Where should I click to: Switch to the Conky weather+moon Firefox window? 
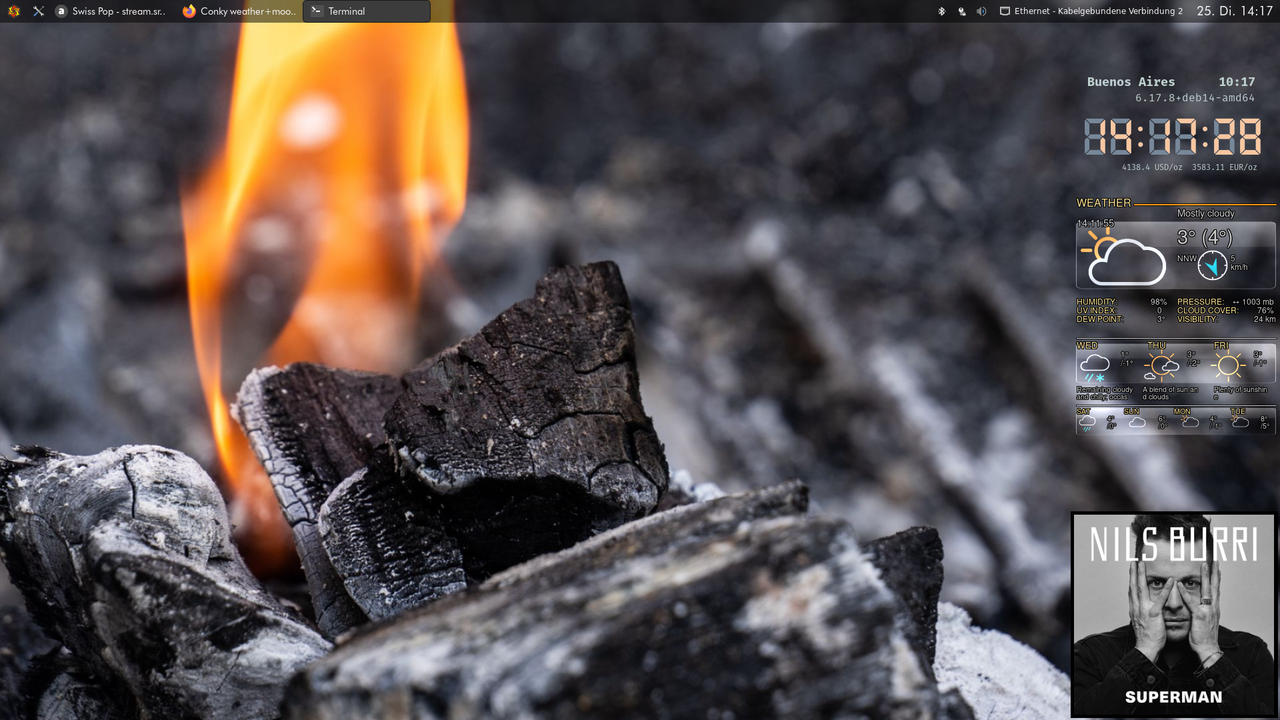pyautogui.click(x=239, y=11)
